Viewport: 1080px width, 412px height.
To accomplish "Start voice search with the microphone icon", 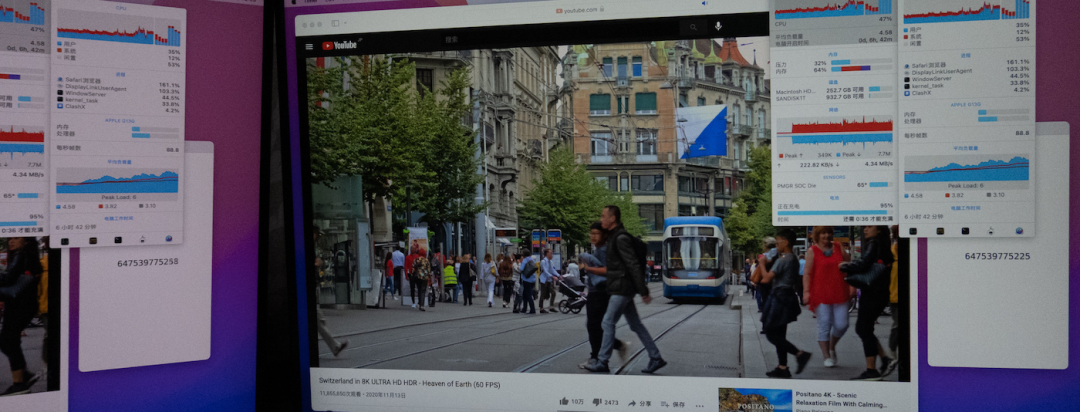I will (x=718, y=25).
